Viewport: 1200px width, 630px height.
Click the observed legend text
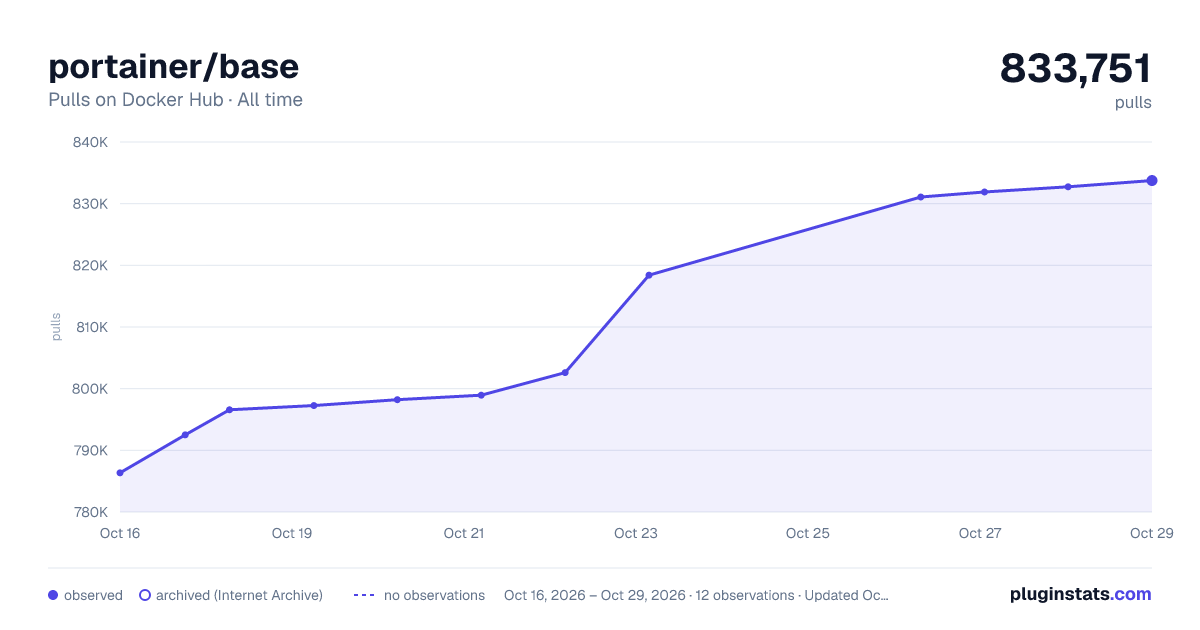pos(93,595)
